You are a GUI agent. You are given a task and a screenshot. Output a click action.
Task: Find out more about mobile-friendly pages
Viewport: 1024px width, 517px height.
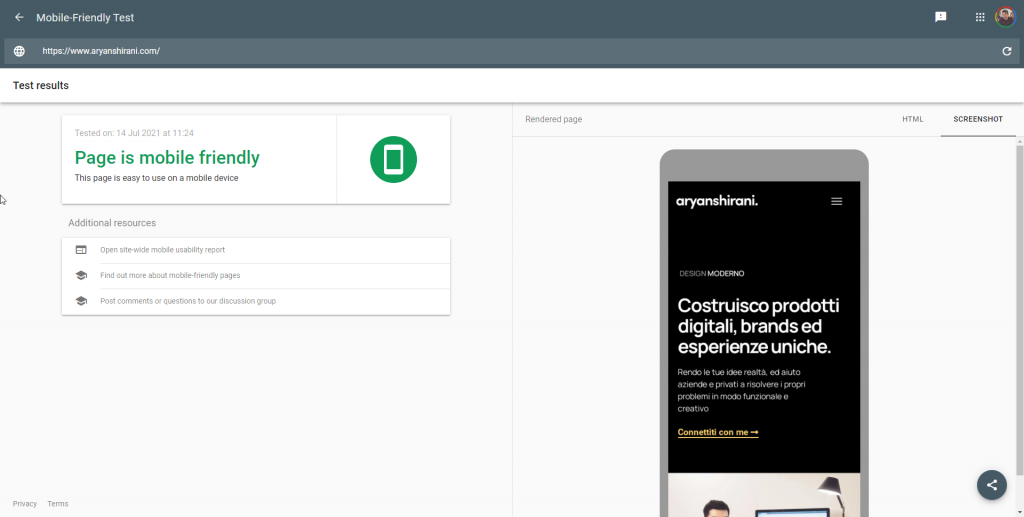click(x=170, y=275)
